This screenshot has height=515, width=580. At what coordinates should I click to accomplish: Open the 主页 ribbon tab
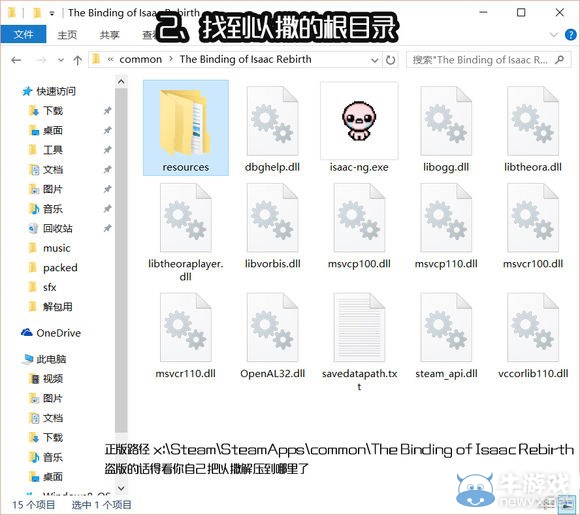[67, 35]
